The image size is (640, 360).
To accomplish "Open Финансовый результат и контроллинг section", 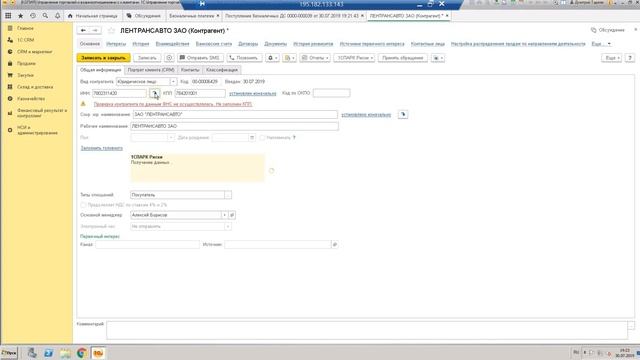I will click(42, 113).
